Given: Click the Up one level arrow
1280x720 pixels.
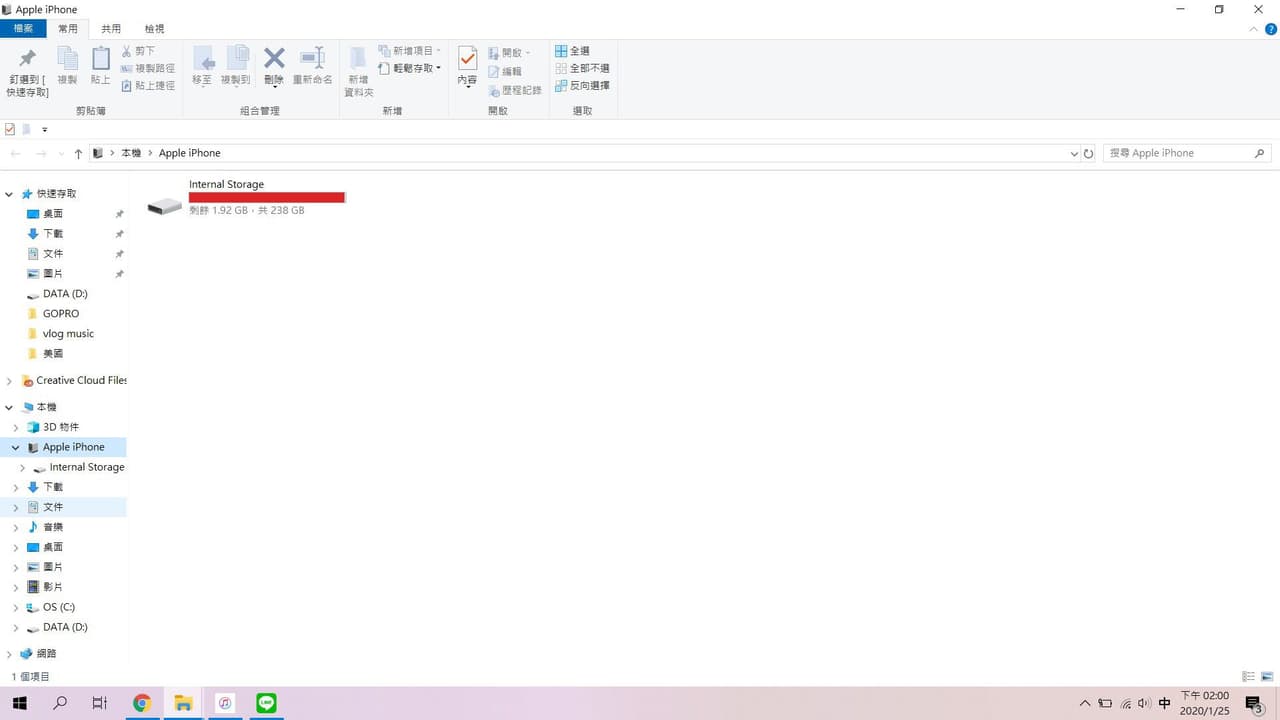Looking at the screenshot, I should 78,153.
